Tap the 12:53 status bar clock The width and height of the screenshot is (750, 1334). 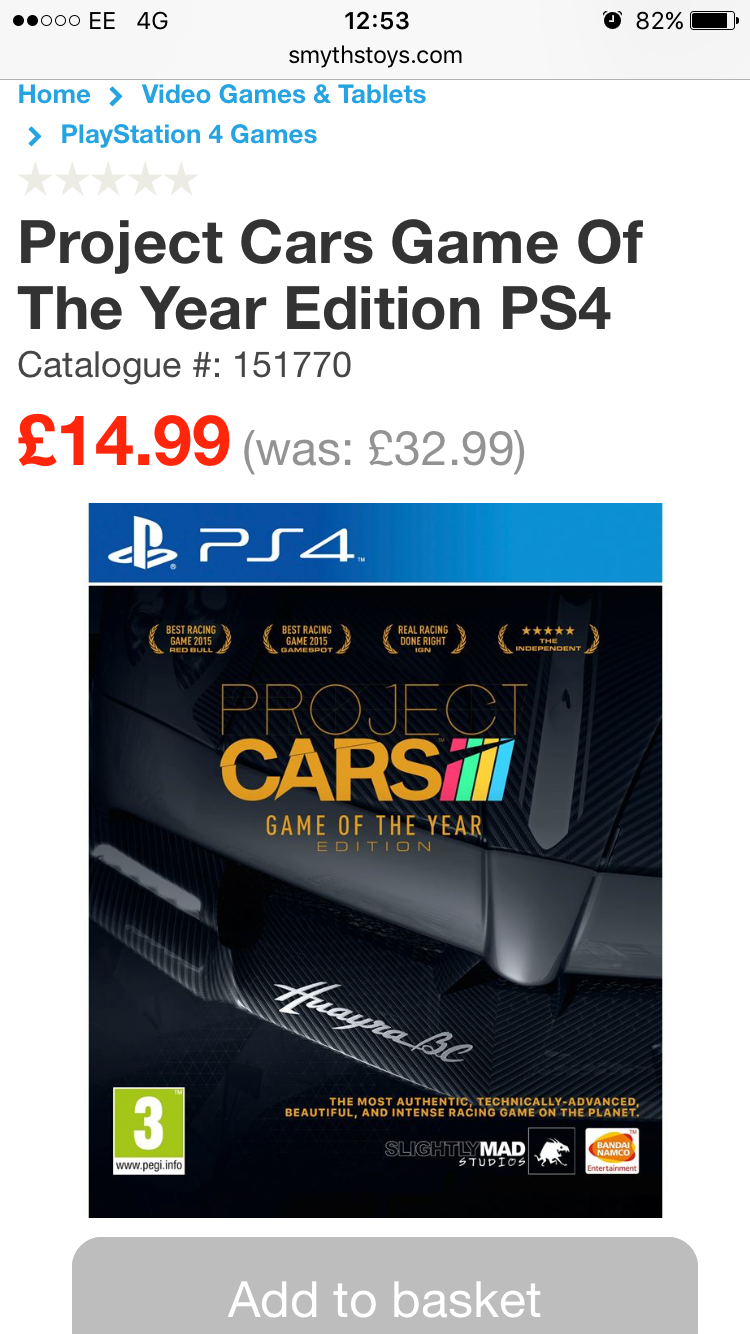[x=376, y=20]
